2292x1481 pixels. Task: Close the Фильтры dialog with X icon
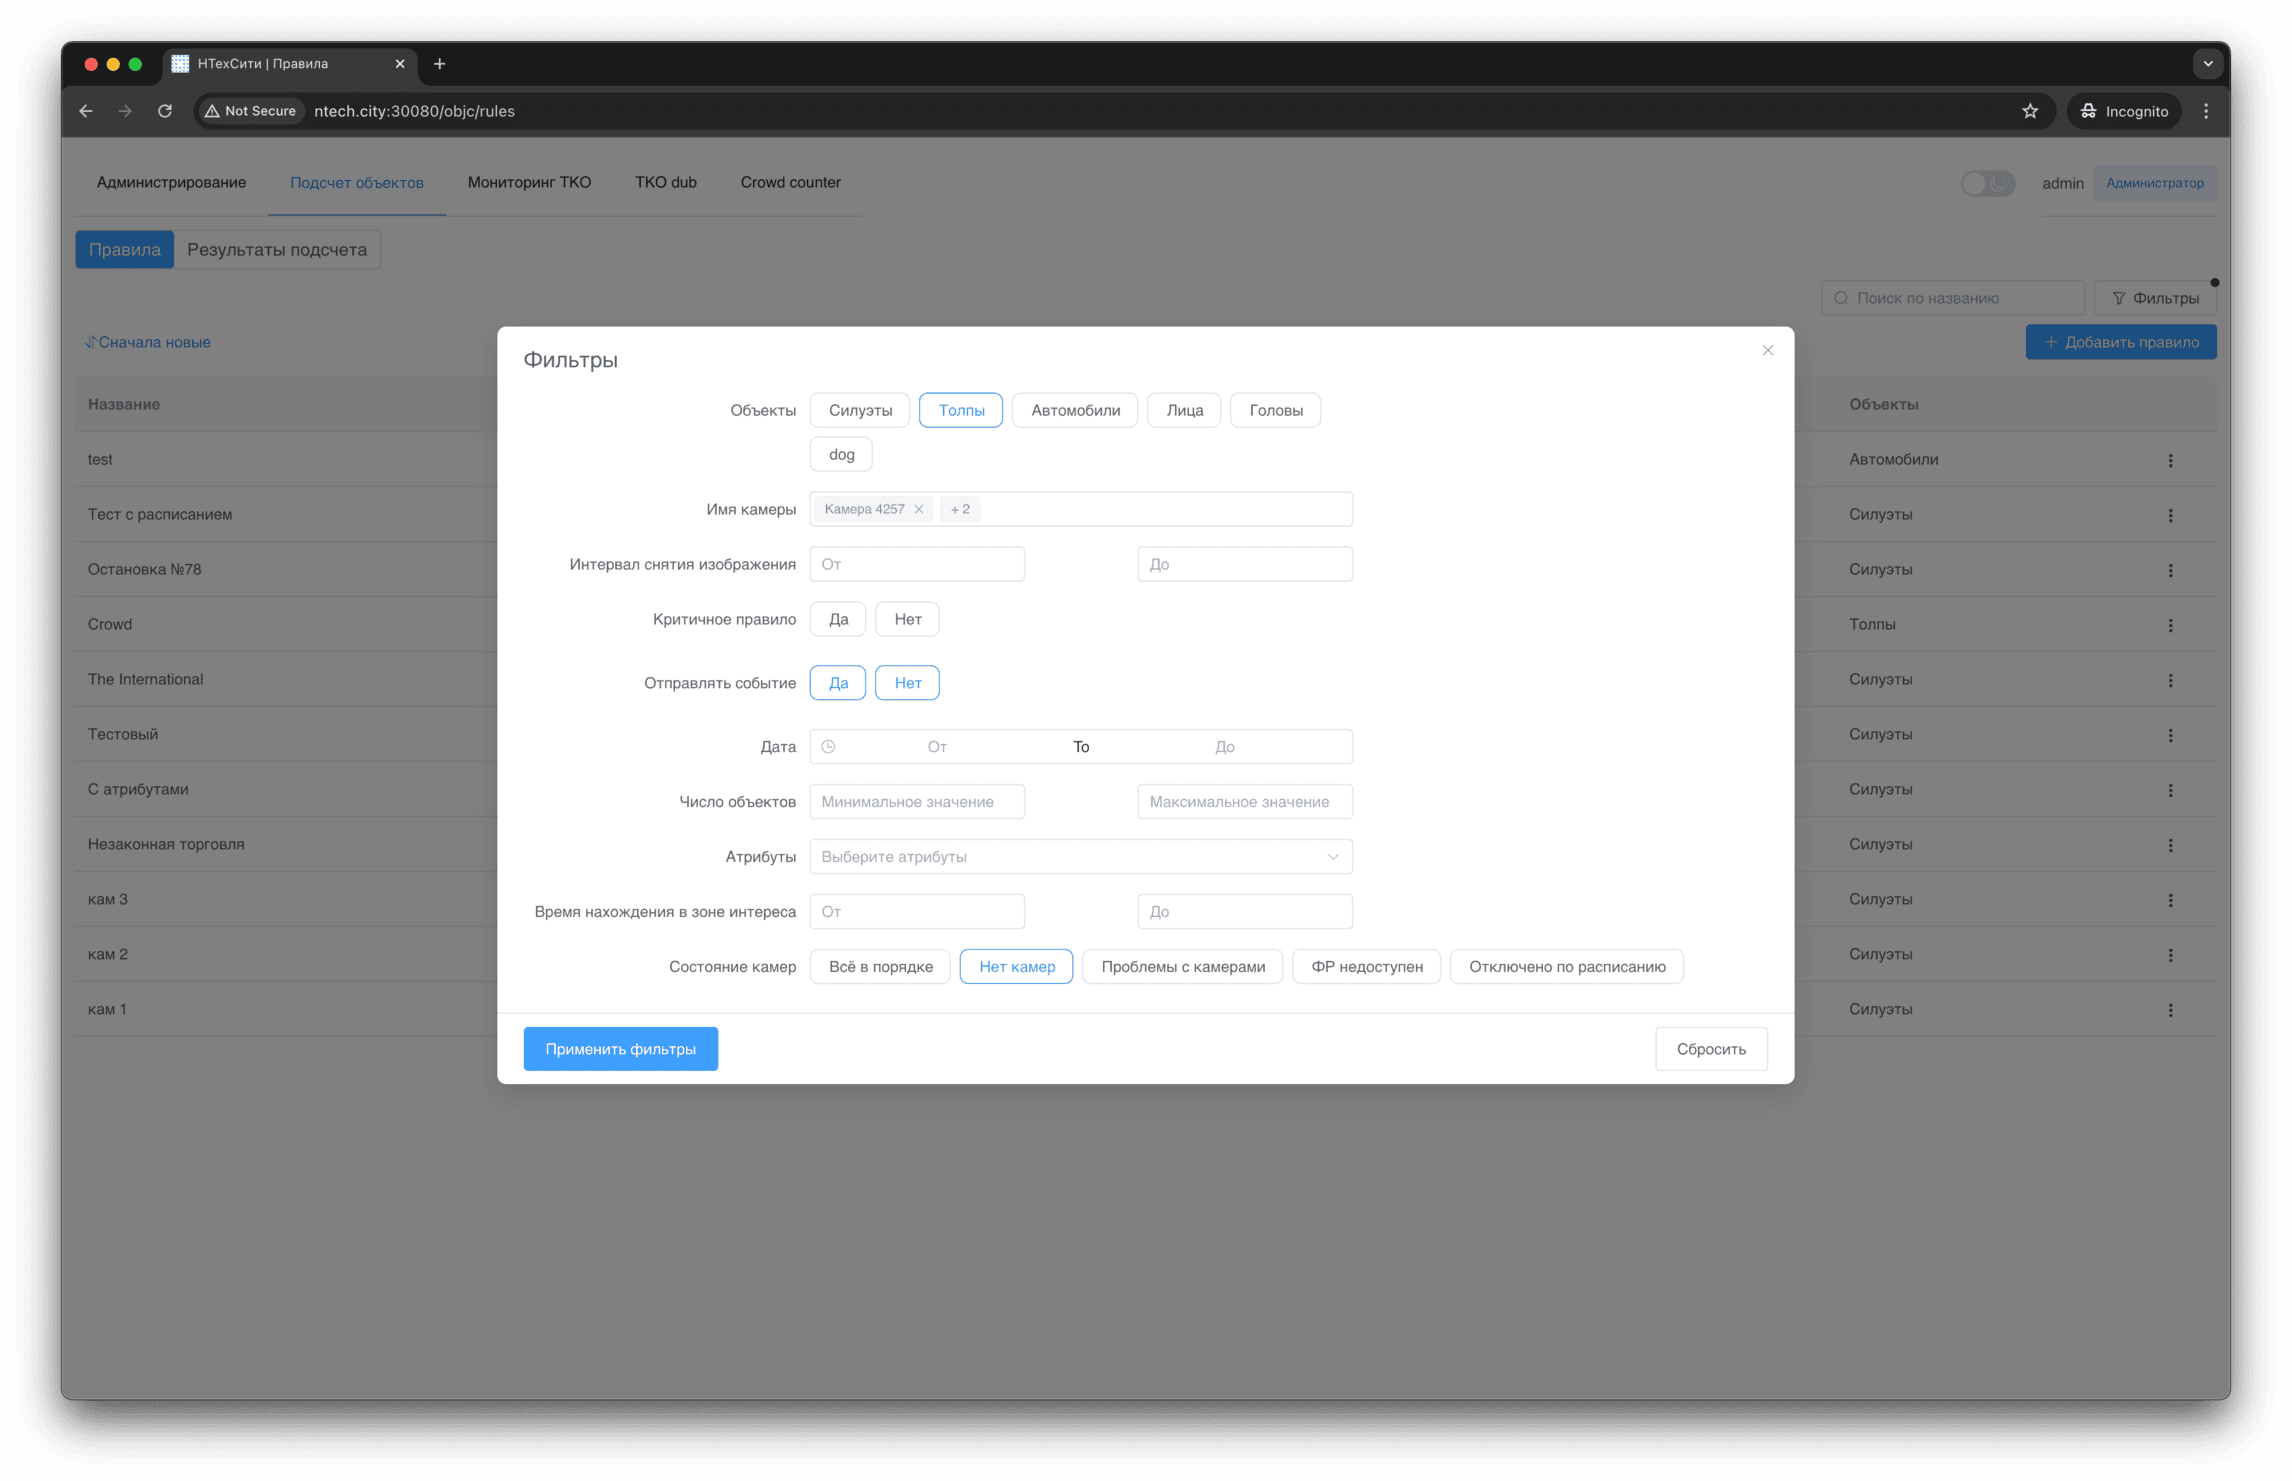pyautogui.click(x=1767, y=350)
